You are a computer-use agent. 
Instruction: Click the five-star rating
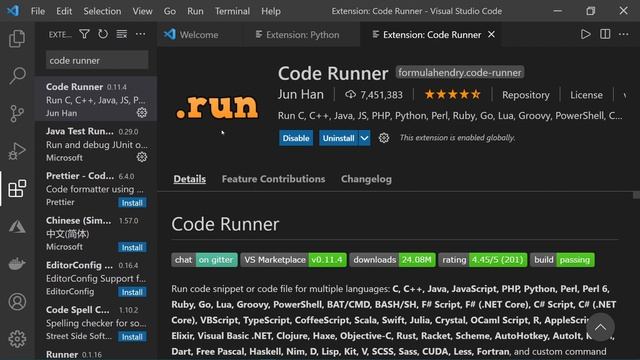click(452, 95)
